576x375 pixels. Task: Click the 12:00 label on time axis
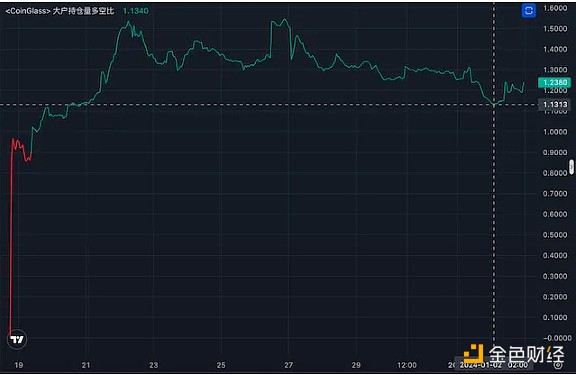pyautogui.click(x=407, y=365)
